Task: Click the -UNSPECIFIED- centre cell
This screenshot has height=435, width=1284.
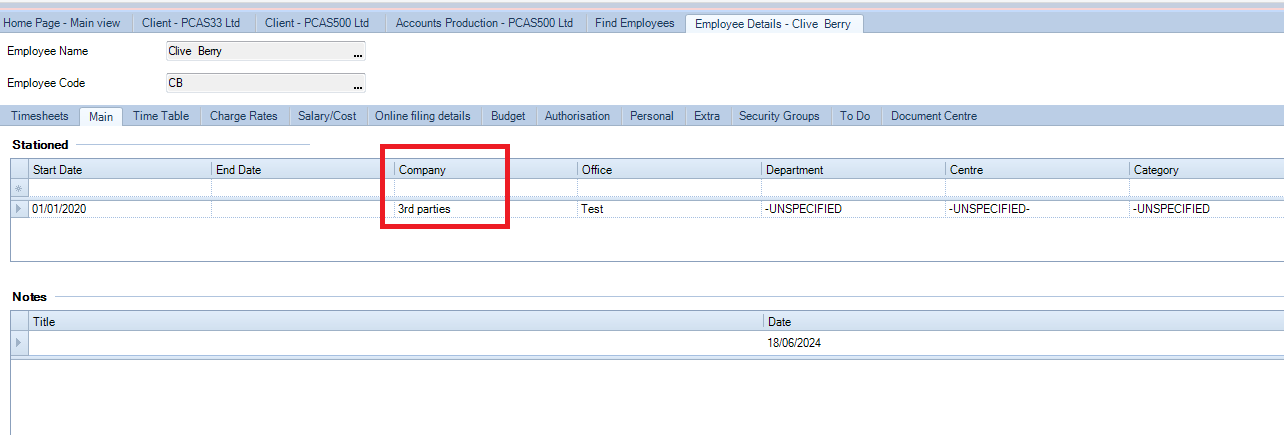Action: (x=1038, y=209)
